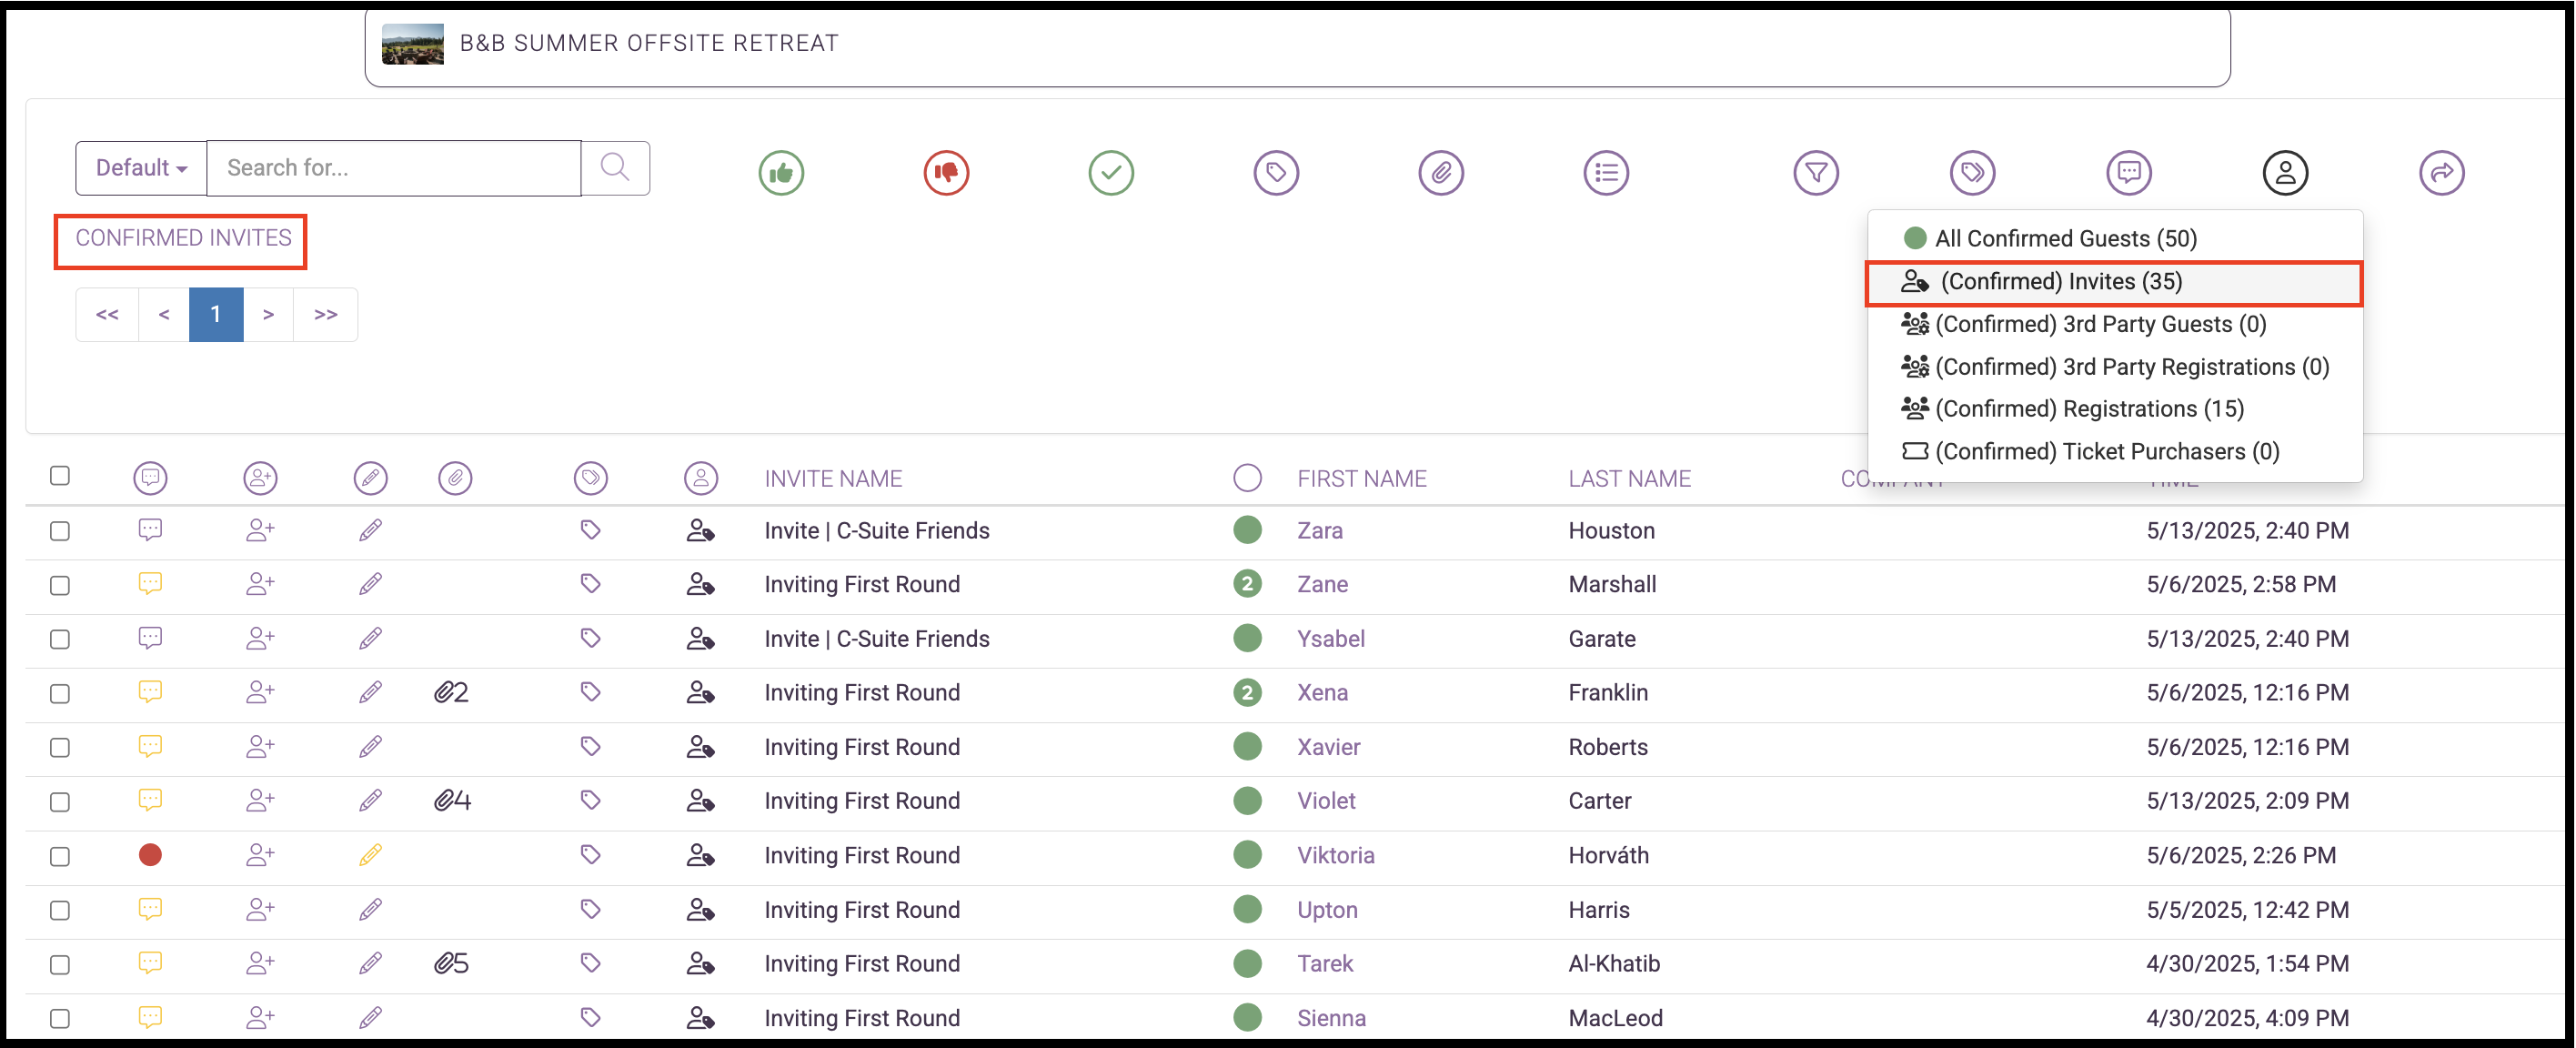This screenshot has height=1048, width=2576.
Task: Open the Default search dropdown
Action: click(x=141, y=168)
